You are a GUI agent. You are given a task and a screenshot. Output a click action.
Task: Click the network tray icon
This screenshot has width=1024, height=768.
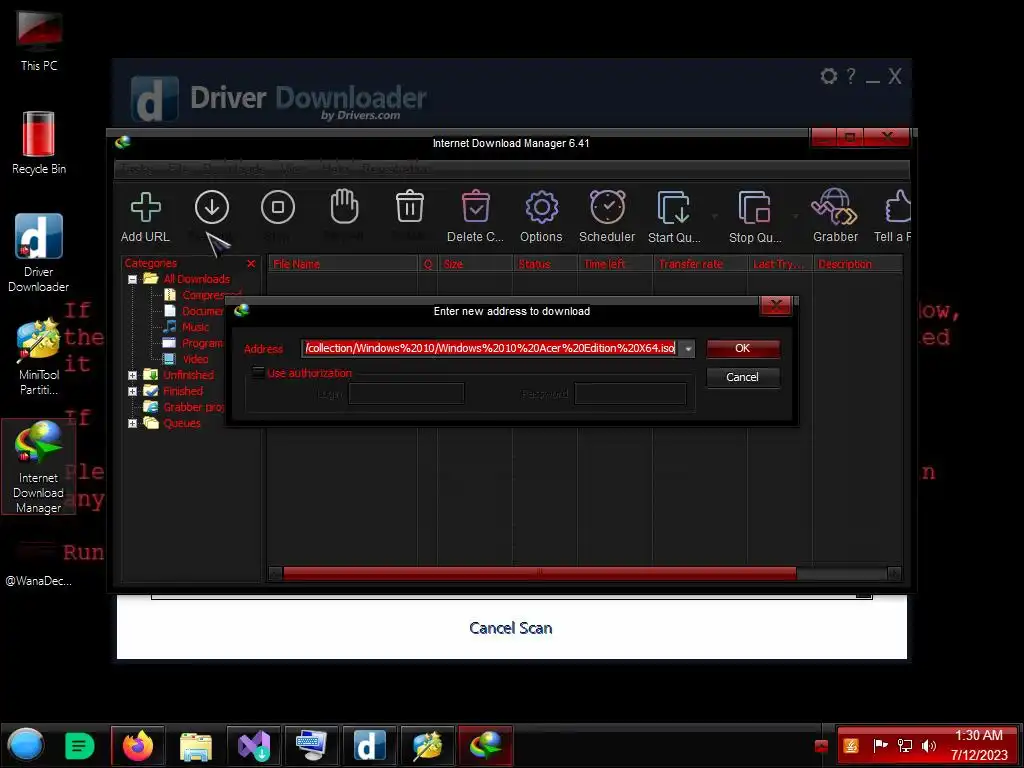coord(904,746)
